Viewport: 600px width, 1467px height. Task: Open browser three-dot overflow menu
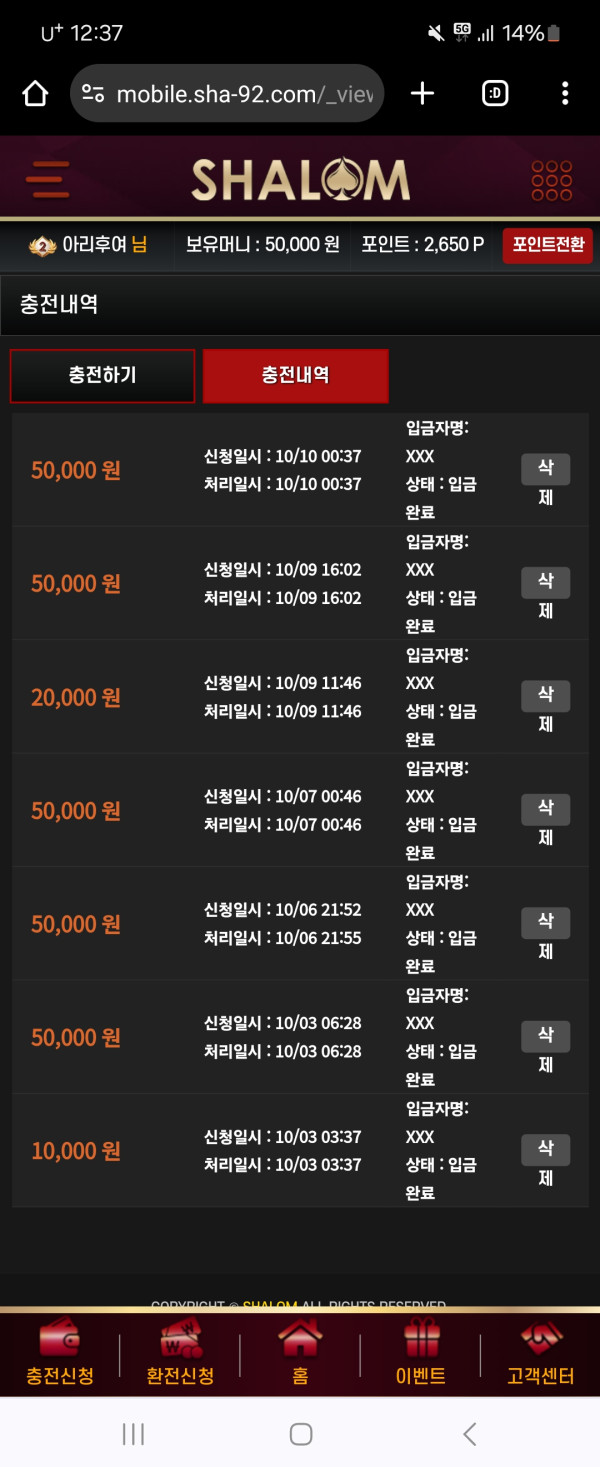click(x=565, y=94)
